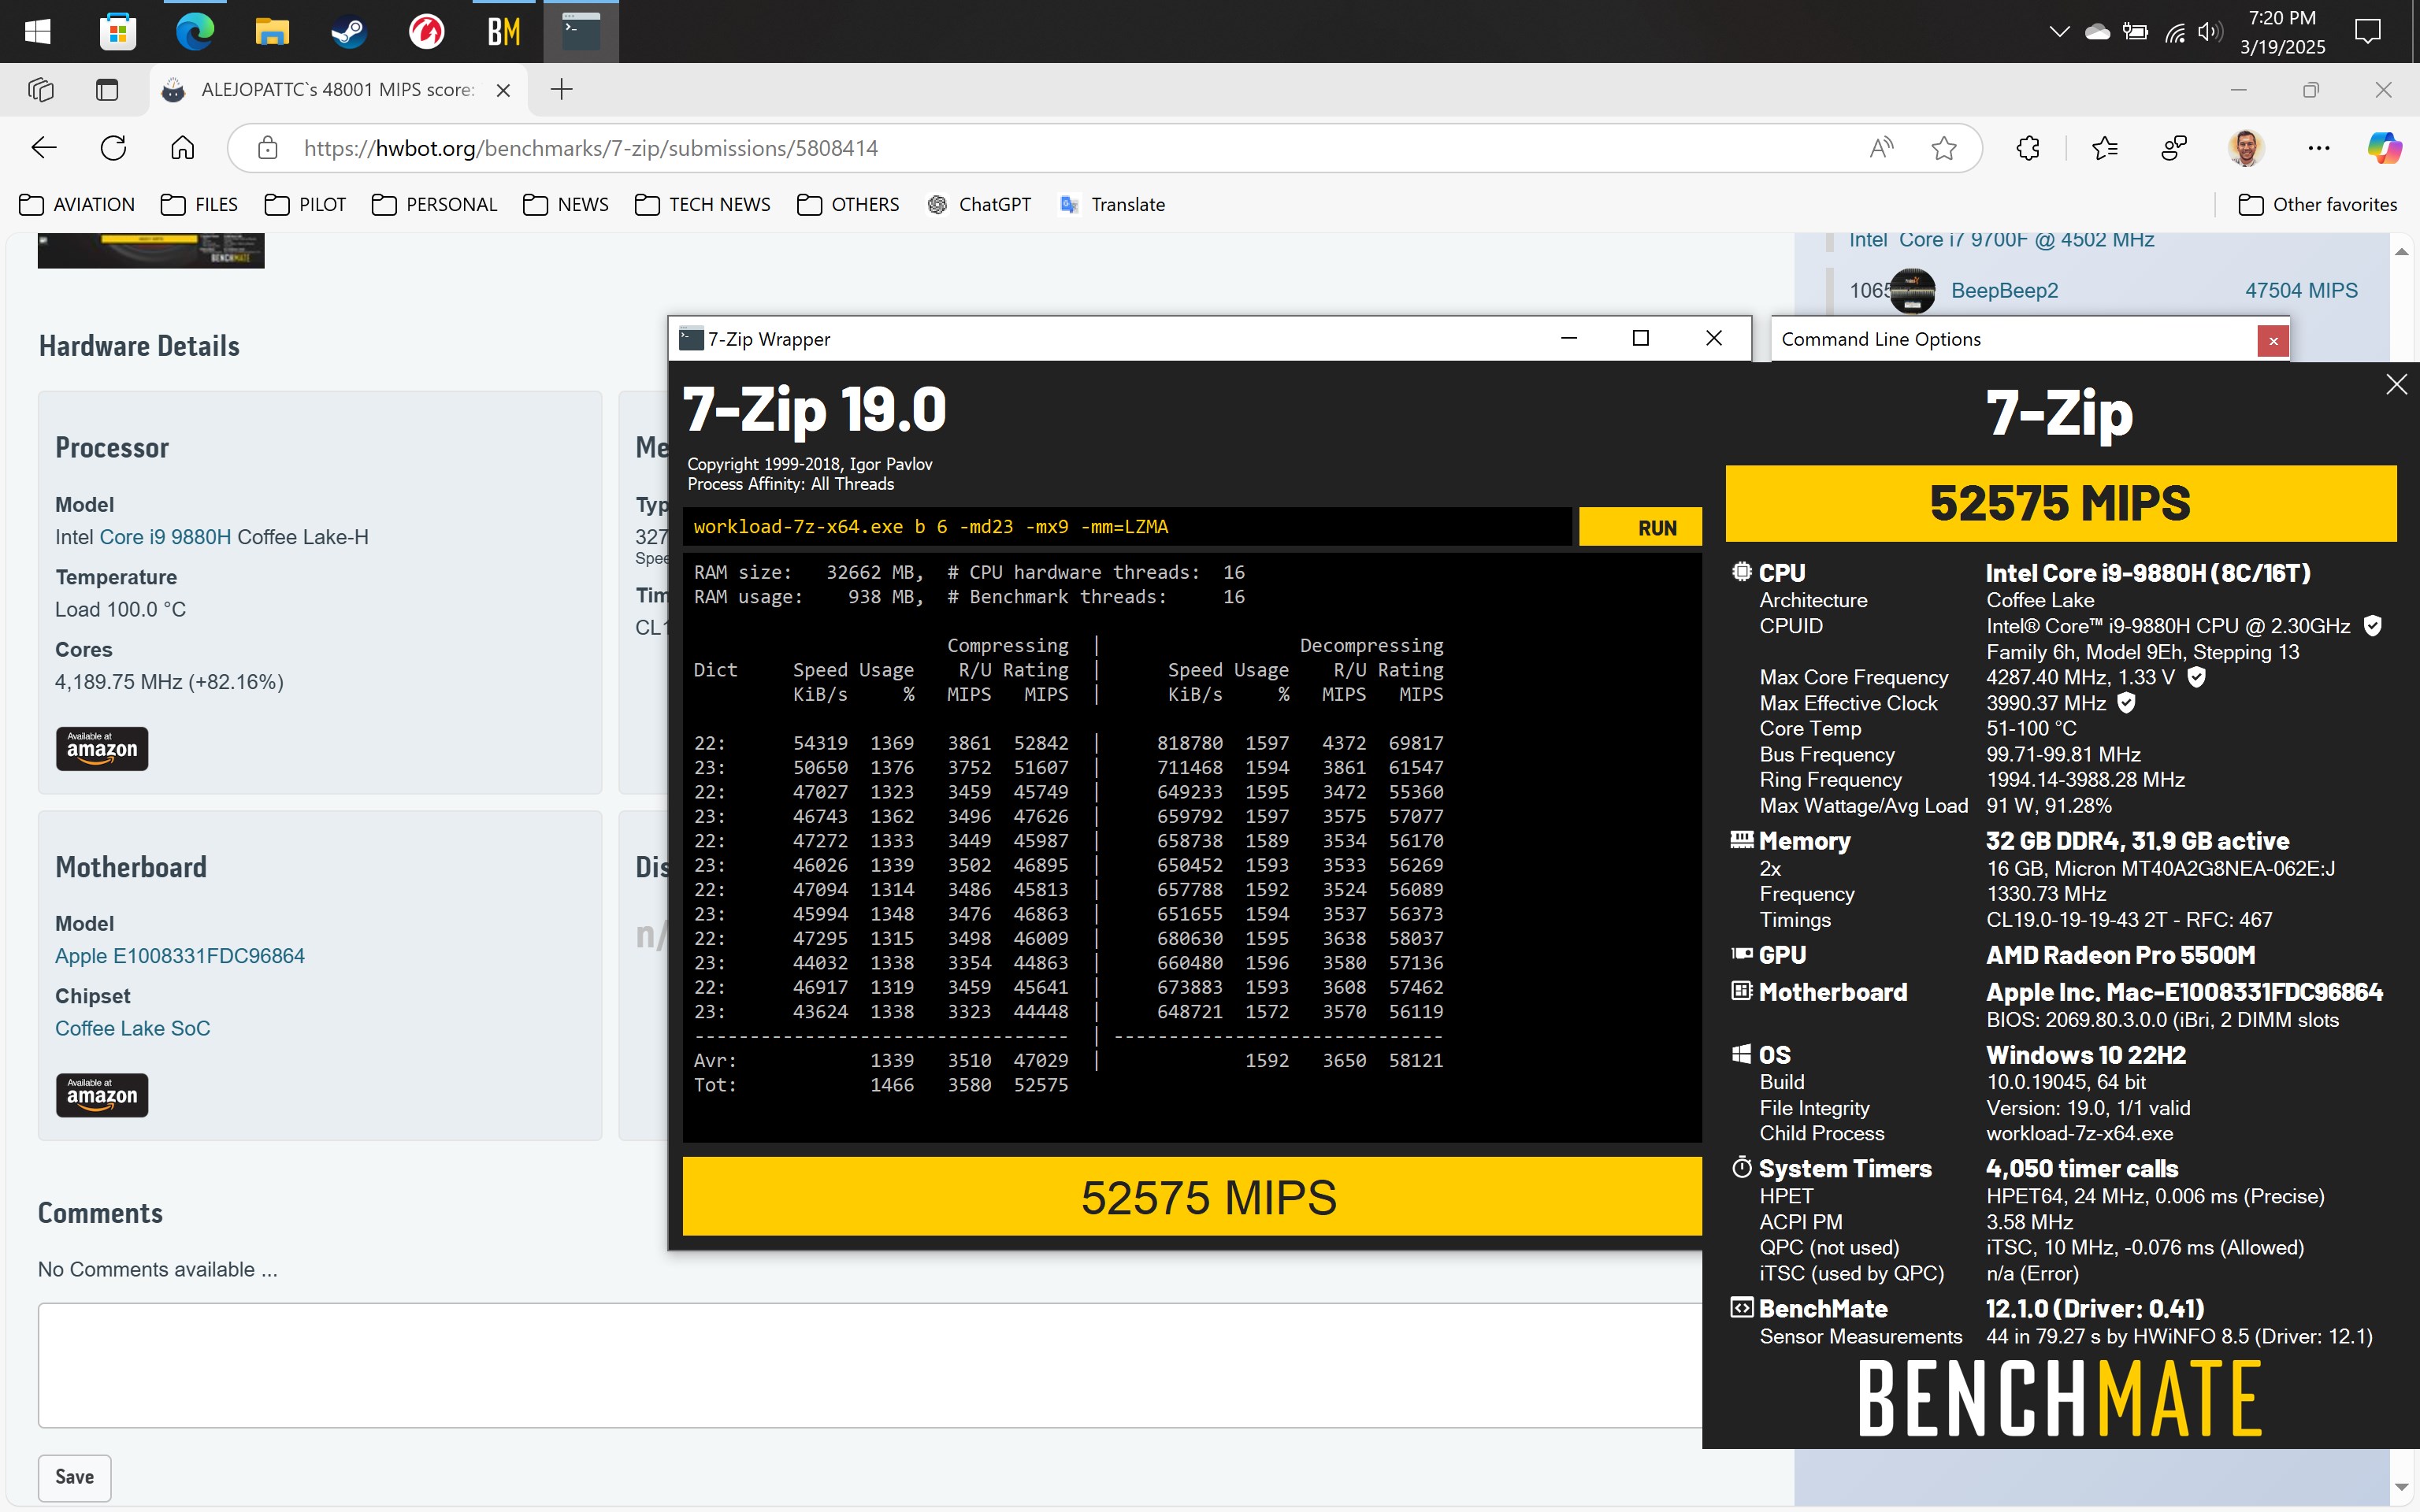The height and width of the screenshot is (1512, 2420).
Task: View site information lock icon
Action: [267, 148]
